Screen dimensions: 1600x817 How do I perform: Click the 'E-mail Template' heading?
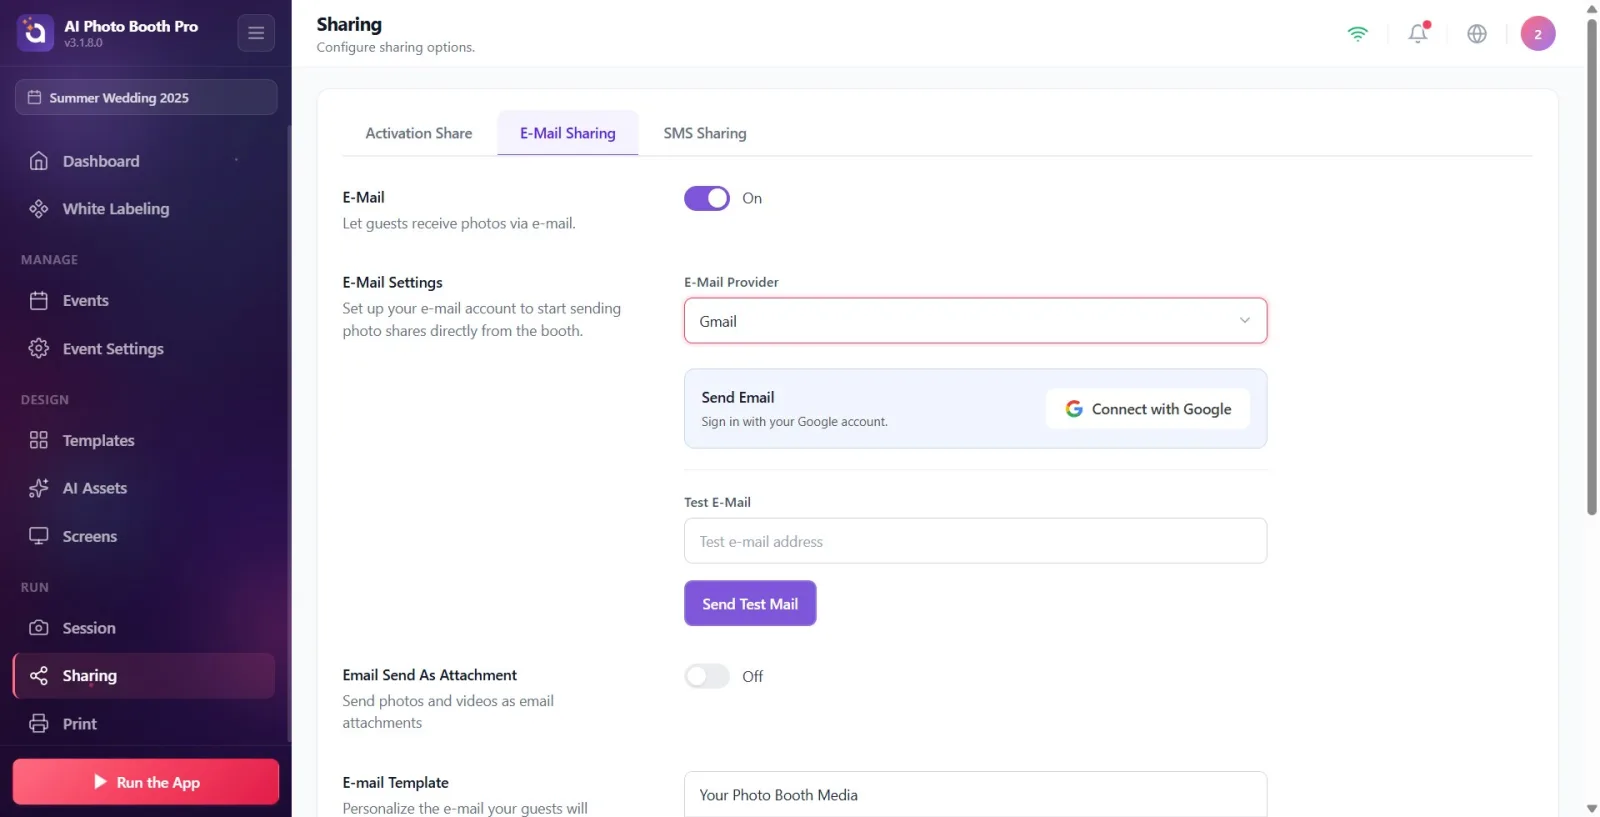click(396, 782)
